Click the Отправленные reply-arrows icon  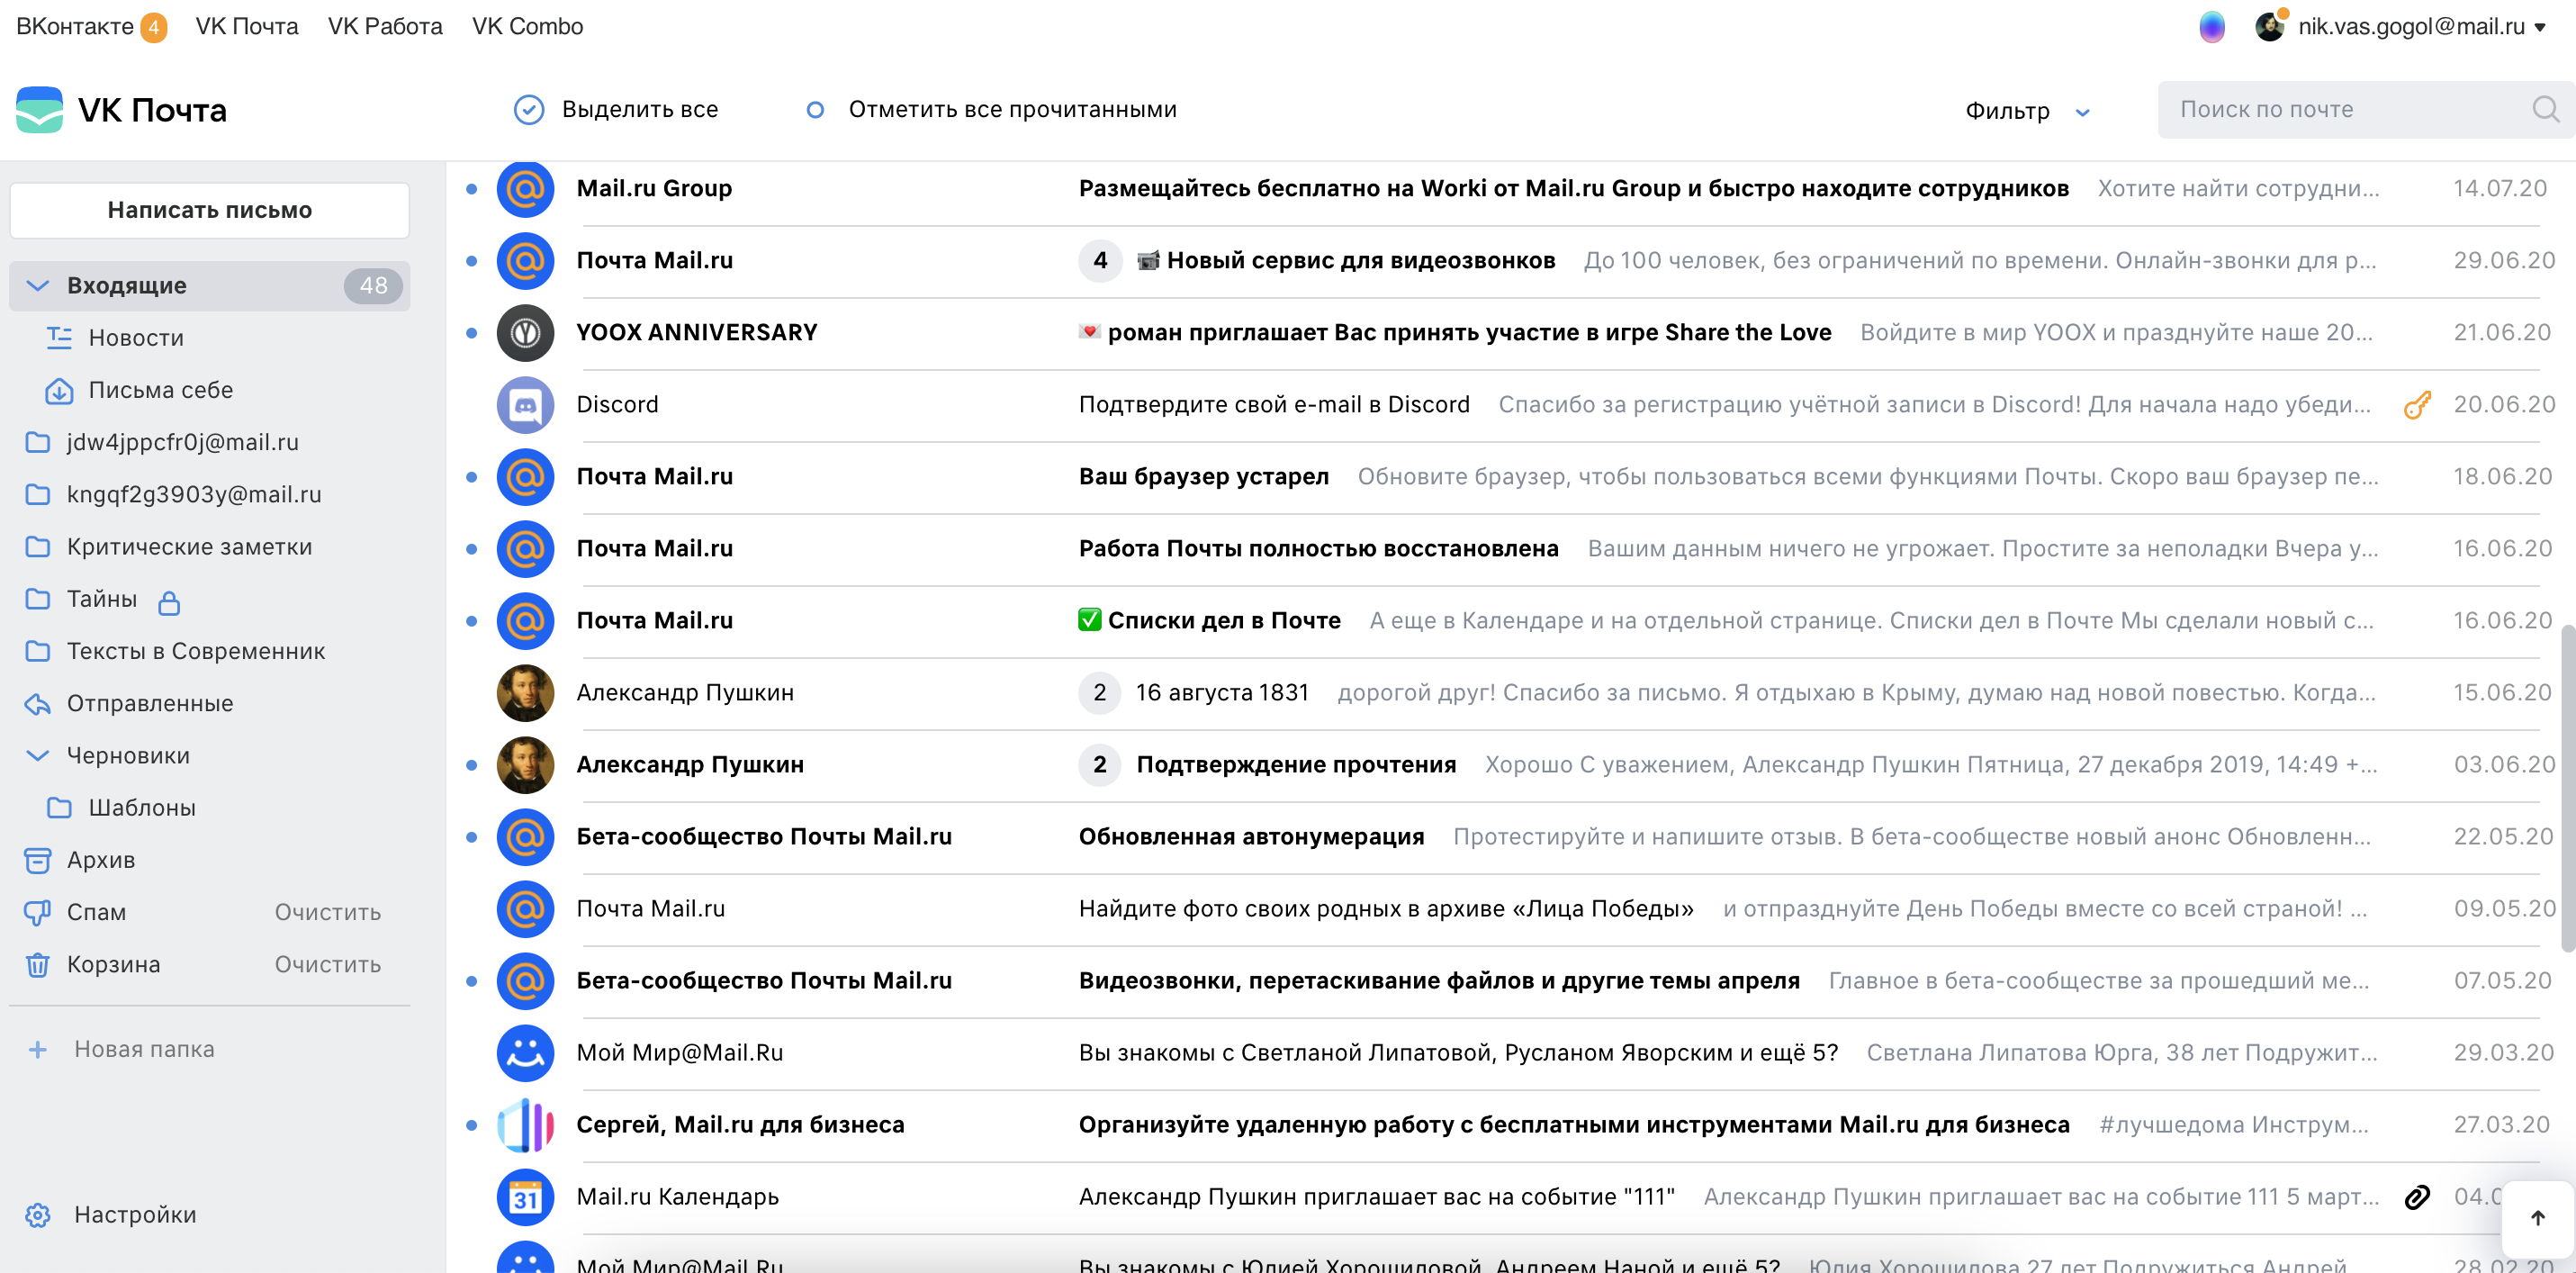click(x=38, y=704)
